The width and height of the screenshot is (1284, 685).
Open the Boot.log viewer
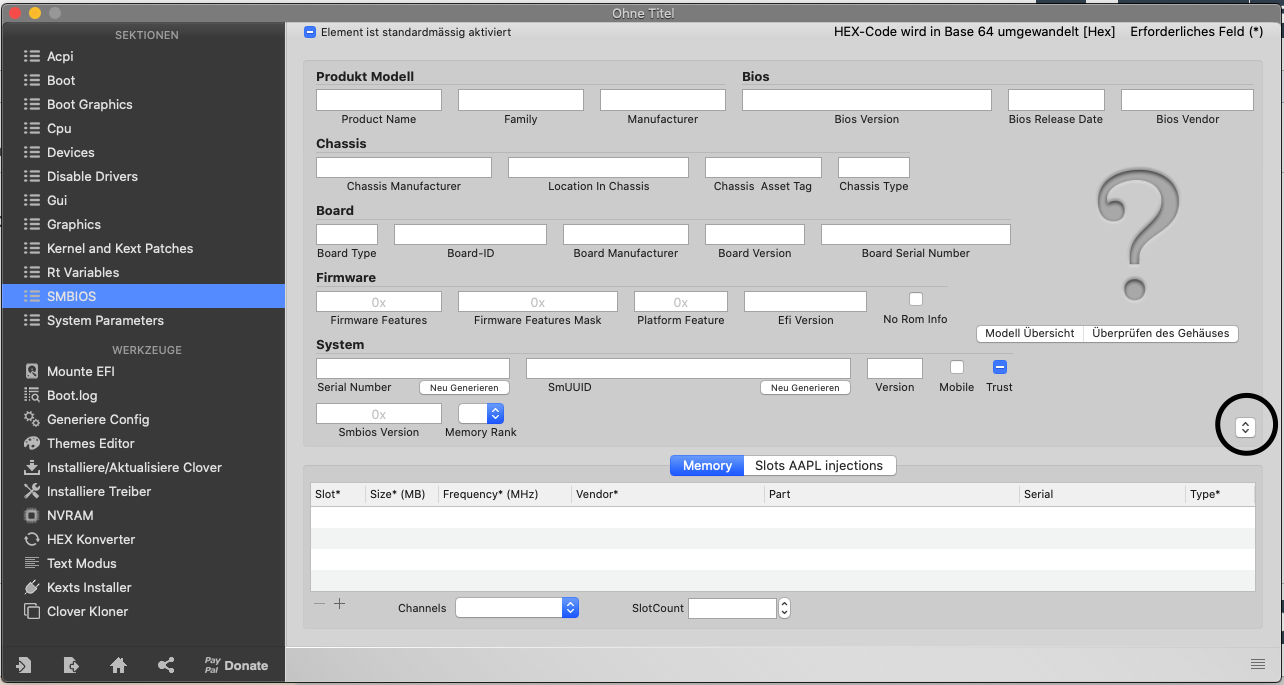click(x=72, y=395)
